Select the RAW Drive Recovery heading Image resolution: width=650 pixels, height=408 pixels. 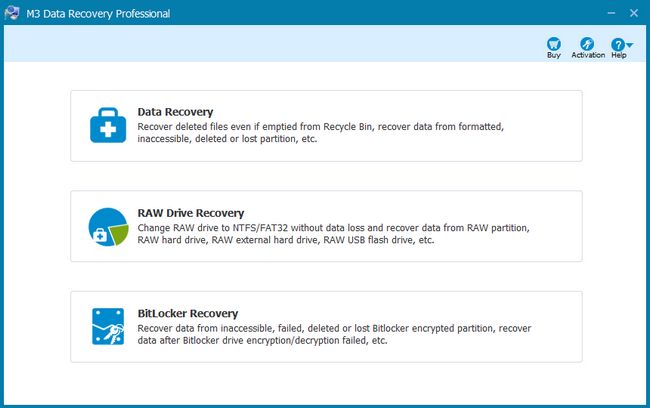(190, 213)
